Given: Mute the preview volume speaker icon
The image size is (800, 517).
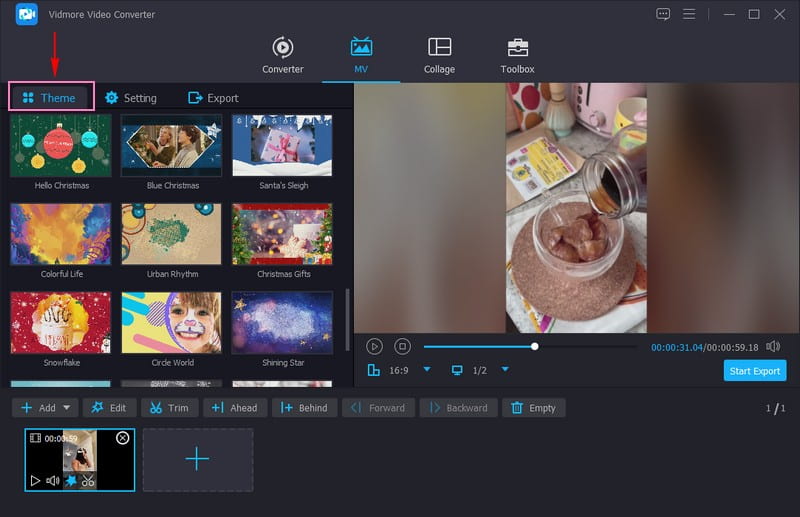Looking at the screenshot, I should [773, 346].
